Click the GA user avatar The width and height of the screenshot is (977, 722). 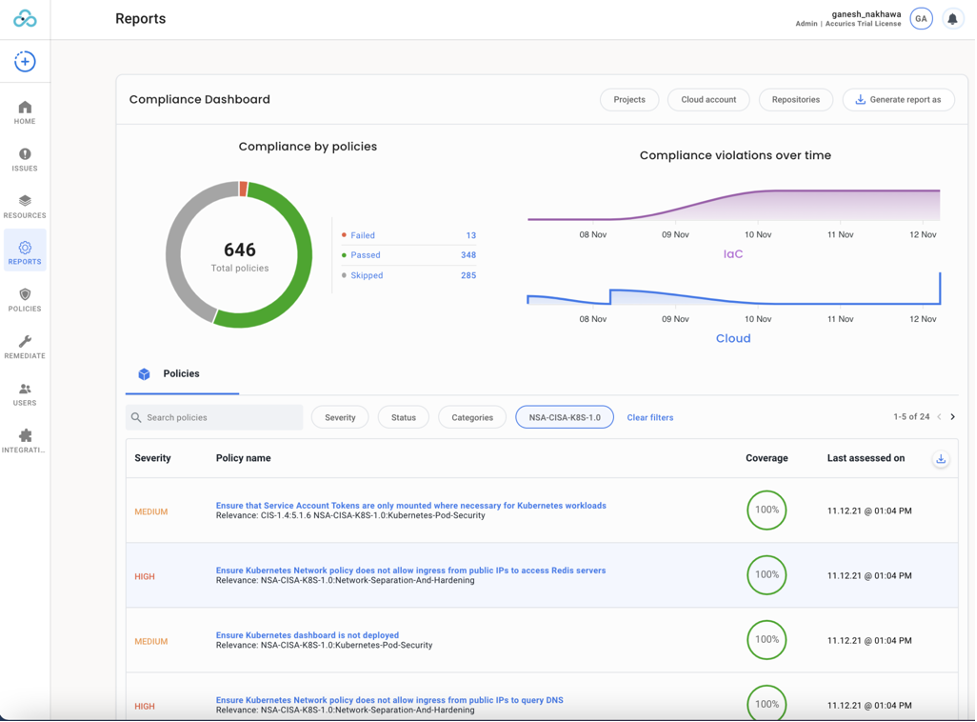[x=921, y=19]
